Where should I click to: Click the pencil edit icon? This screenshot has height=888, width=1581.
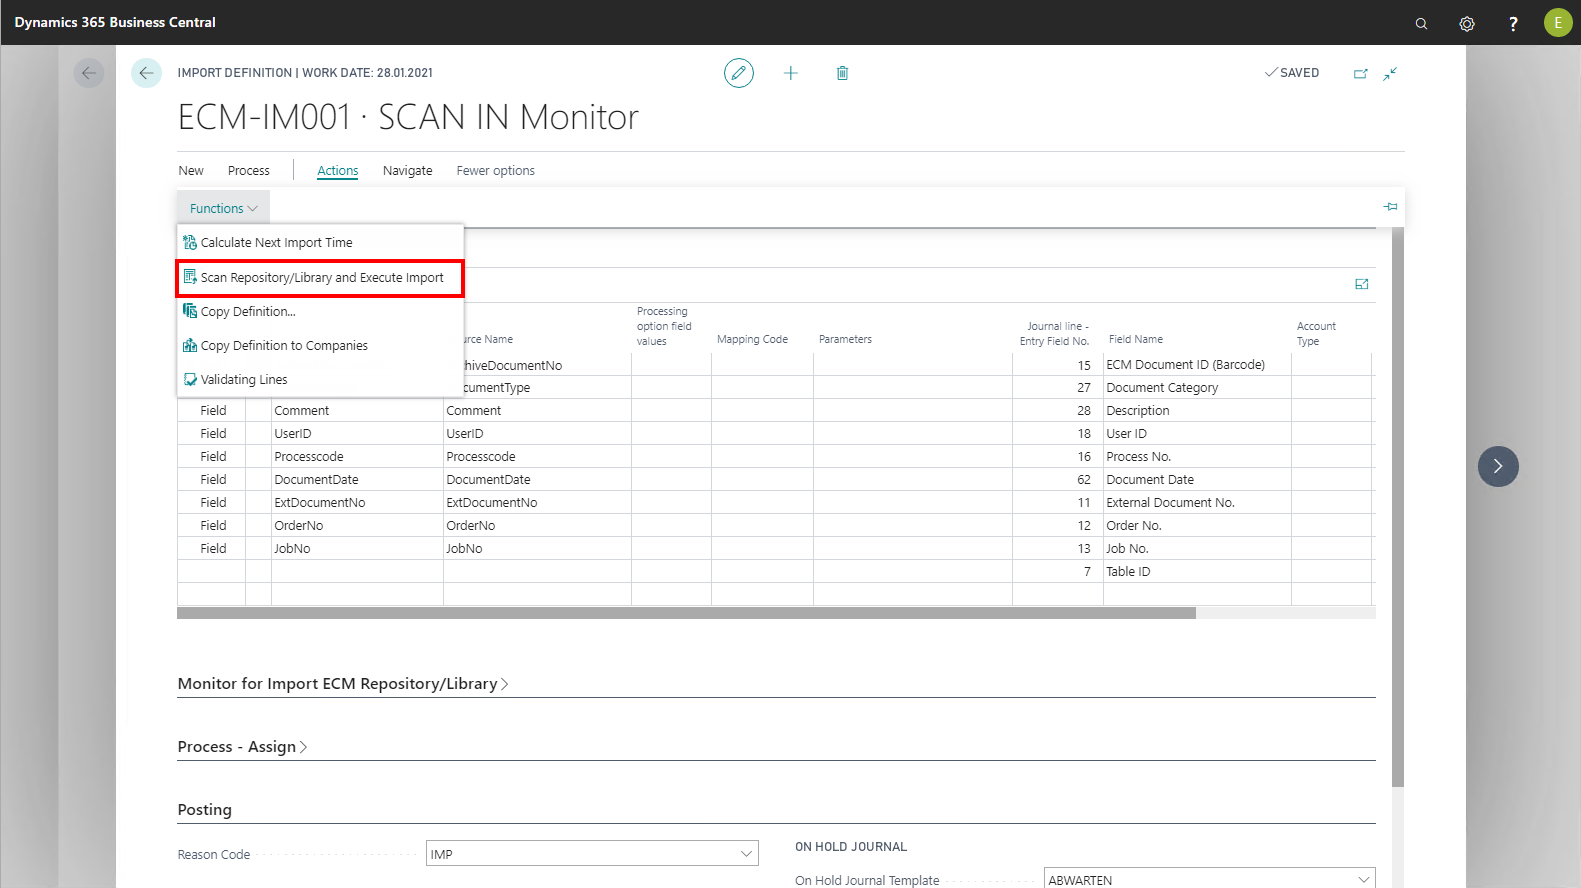738,73
